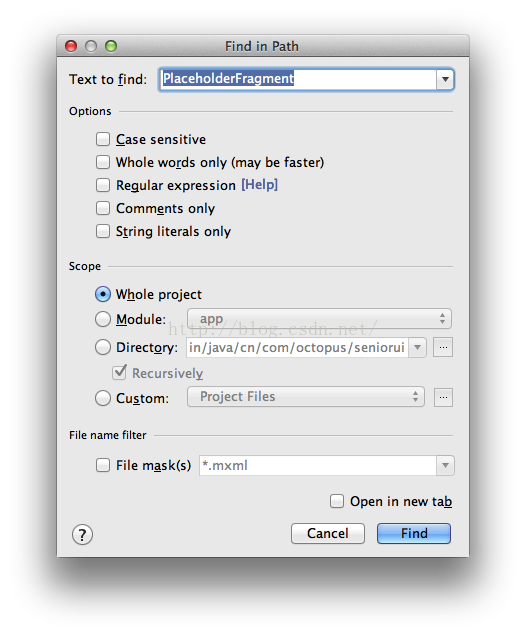Open the Project Files custom scope dropdown
Viewport: 526px width, 636px height.
pyautogui.click(x=306, y=397)
